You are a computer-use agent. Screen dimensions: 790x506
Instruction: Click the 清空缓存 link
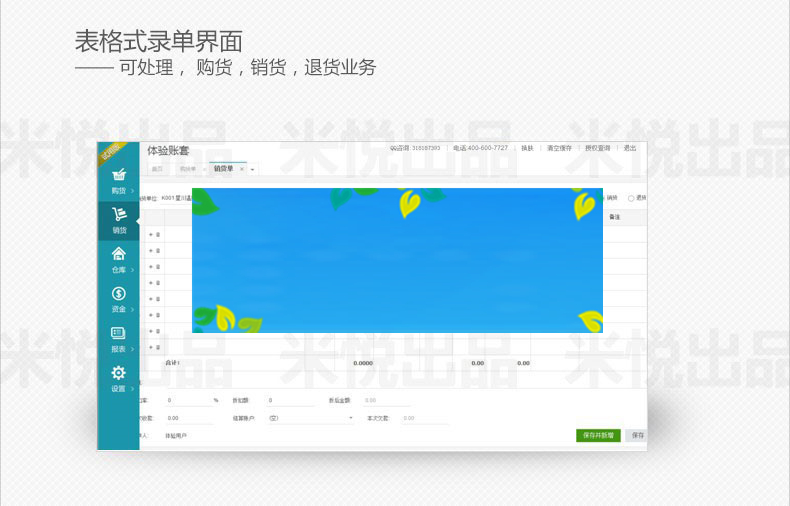click(559, 148)
